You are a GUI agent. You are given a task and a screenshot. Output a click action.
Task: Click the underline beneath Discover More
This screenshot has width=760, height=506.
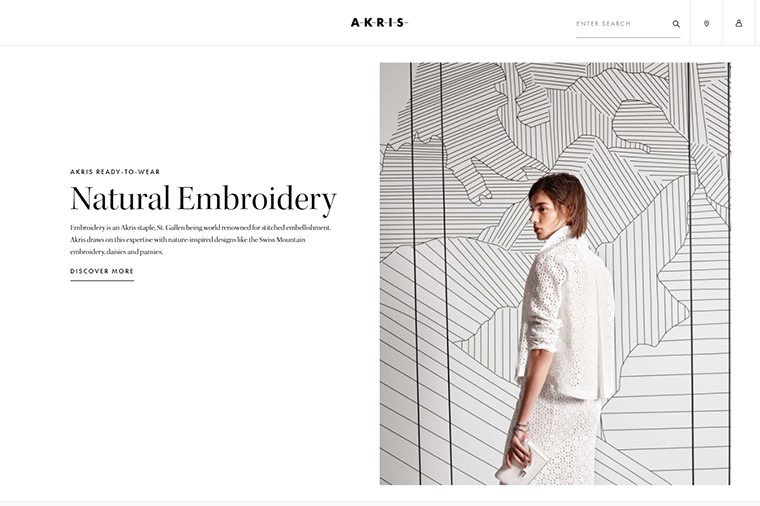[x=102, y=280]
